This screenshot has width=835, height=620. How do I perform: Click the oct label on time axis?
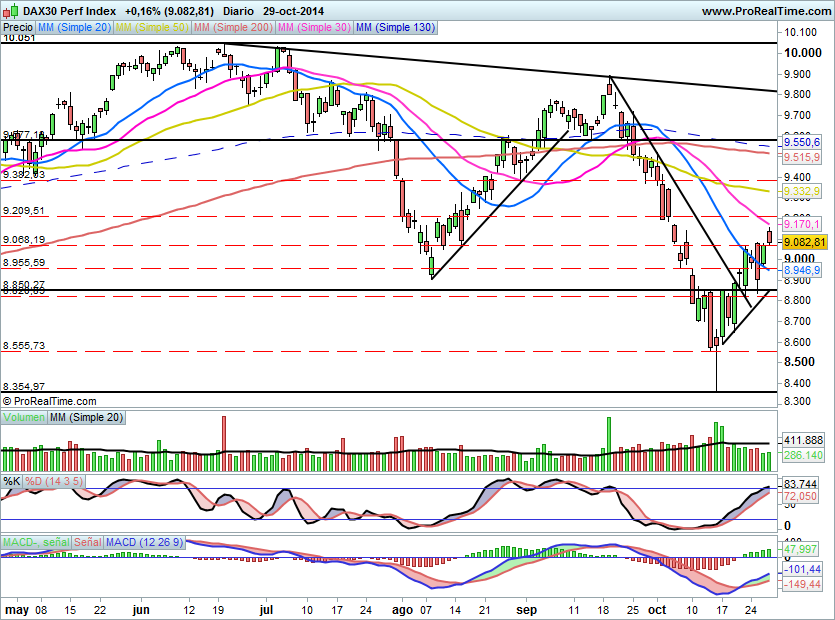[x=658, y=610]
